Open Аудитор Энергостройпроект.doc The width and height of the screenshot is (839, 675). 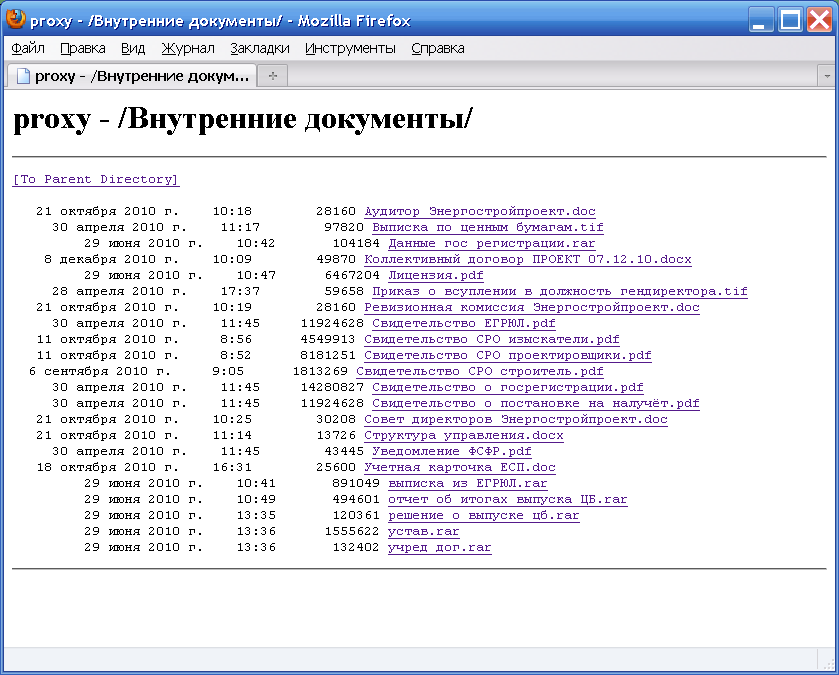coord(480,211)
